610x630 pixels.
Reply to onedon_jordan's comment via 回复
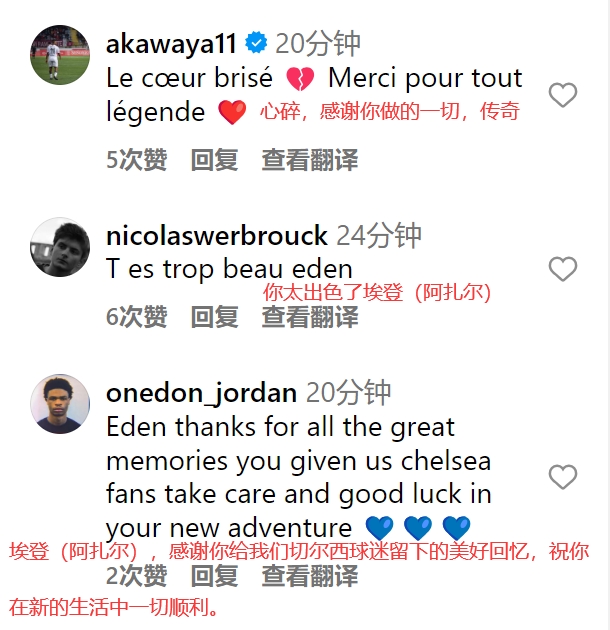(214, 576)
